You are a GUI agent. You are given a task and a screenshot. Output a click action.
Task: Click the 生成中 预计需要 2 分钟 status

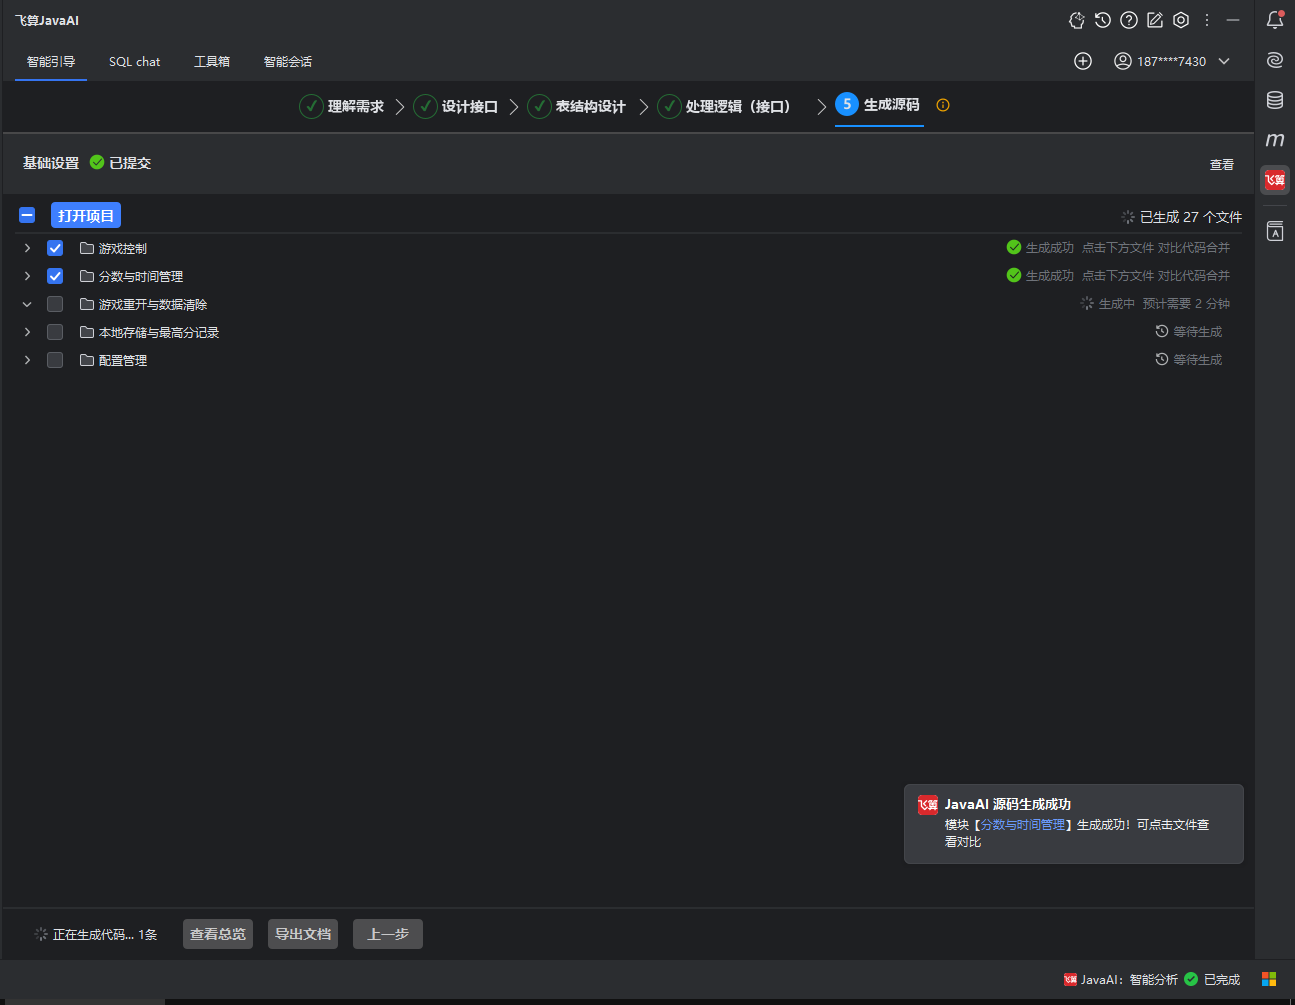(1155, 303)
